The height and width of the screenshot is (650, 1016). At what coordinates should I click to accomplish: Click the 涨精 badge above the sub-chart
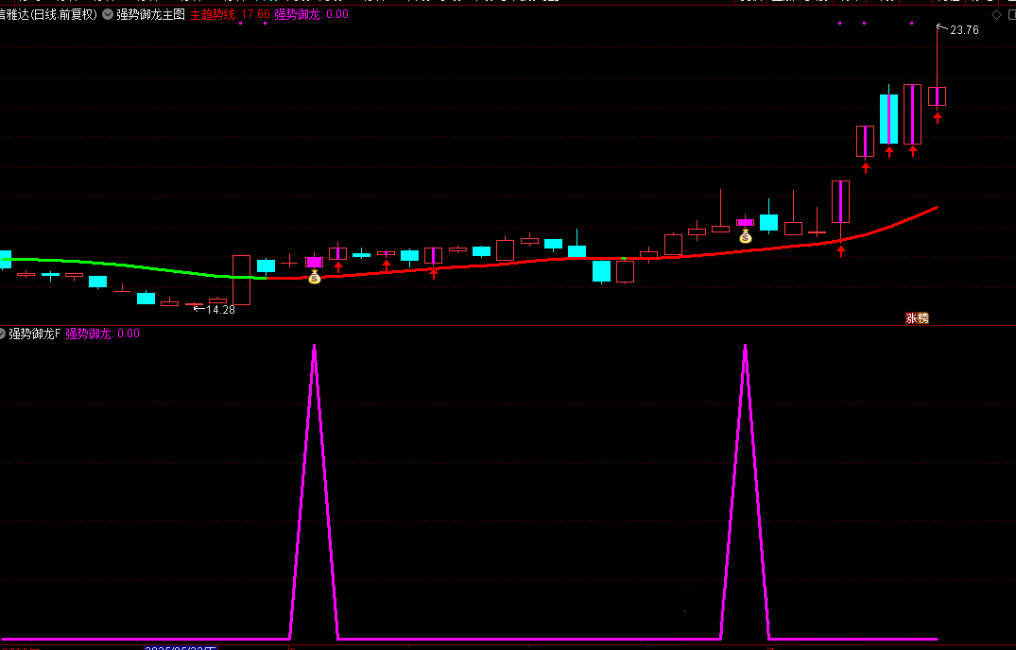(917, 318)
